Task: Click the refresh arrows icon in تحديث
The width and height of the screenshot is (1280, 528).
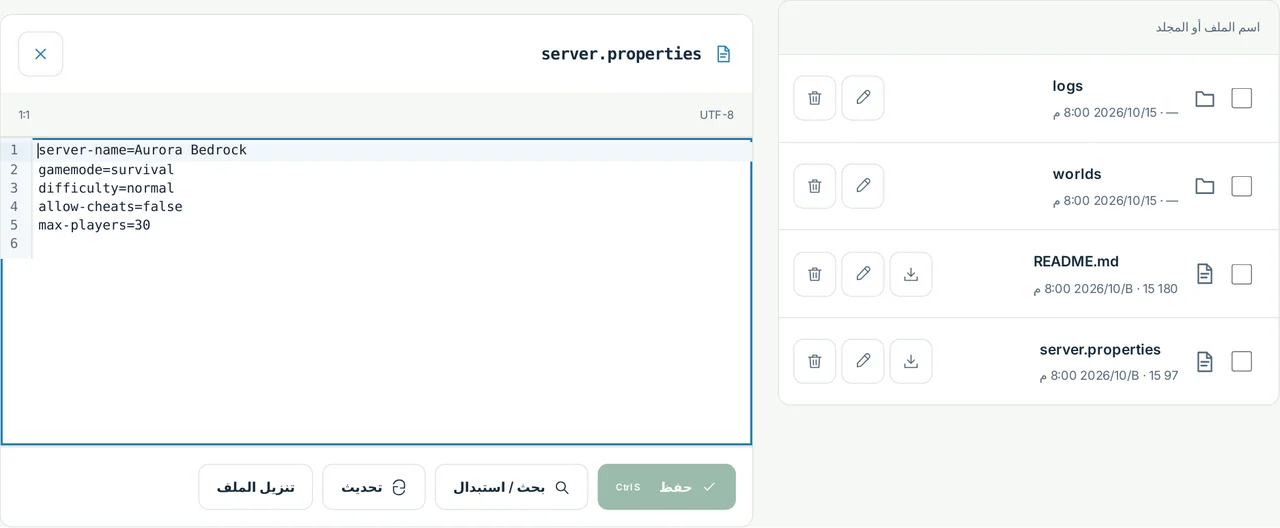Action: tap(399, 487)
